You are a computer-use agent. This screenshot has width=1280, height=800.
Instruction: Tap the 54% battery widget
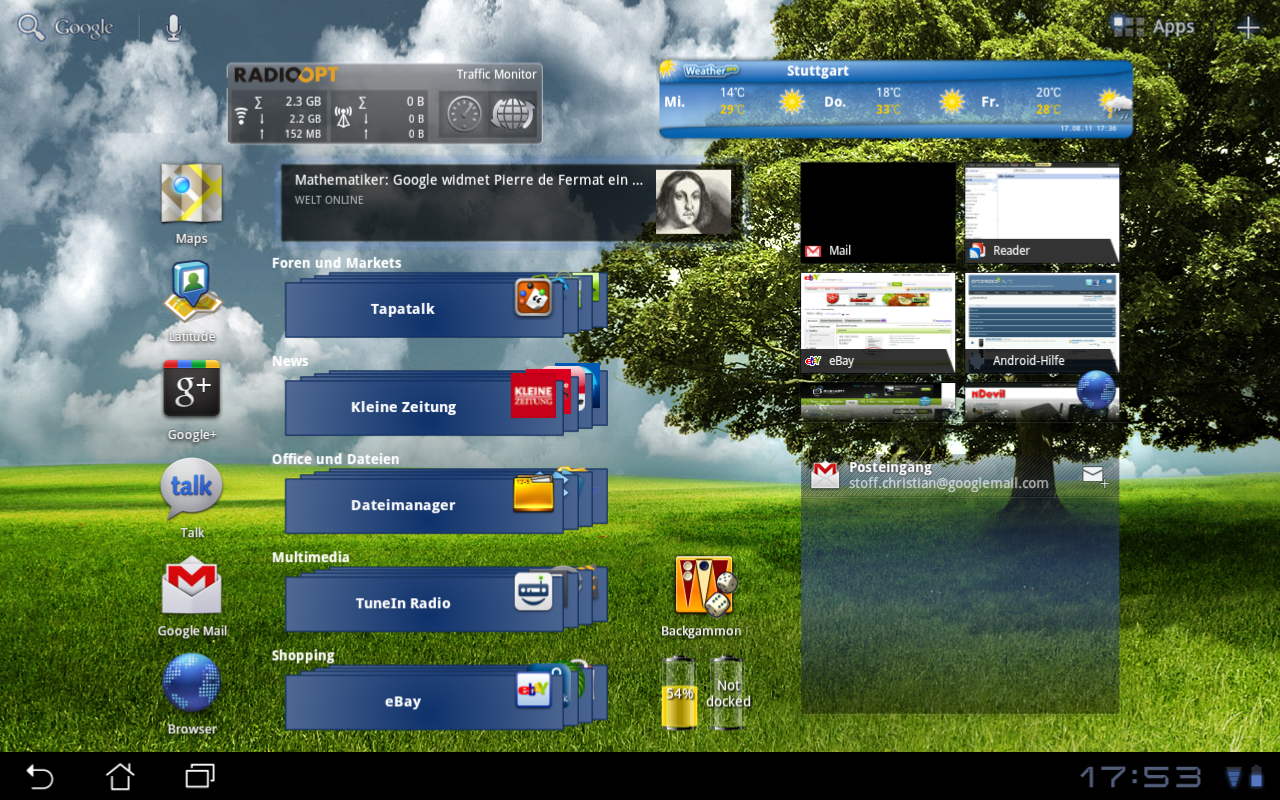click(x=680, y=693)
